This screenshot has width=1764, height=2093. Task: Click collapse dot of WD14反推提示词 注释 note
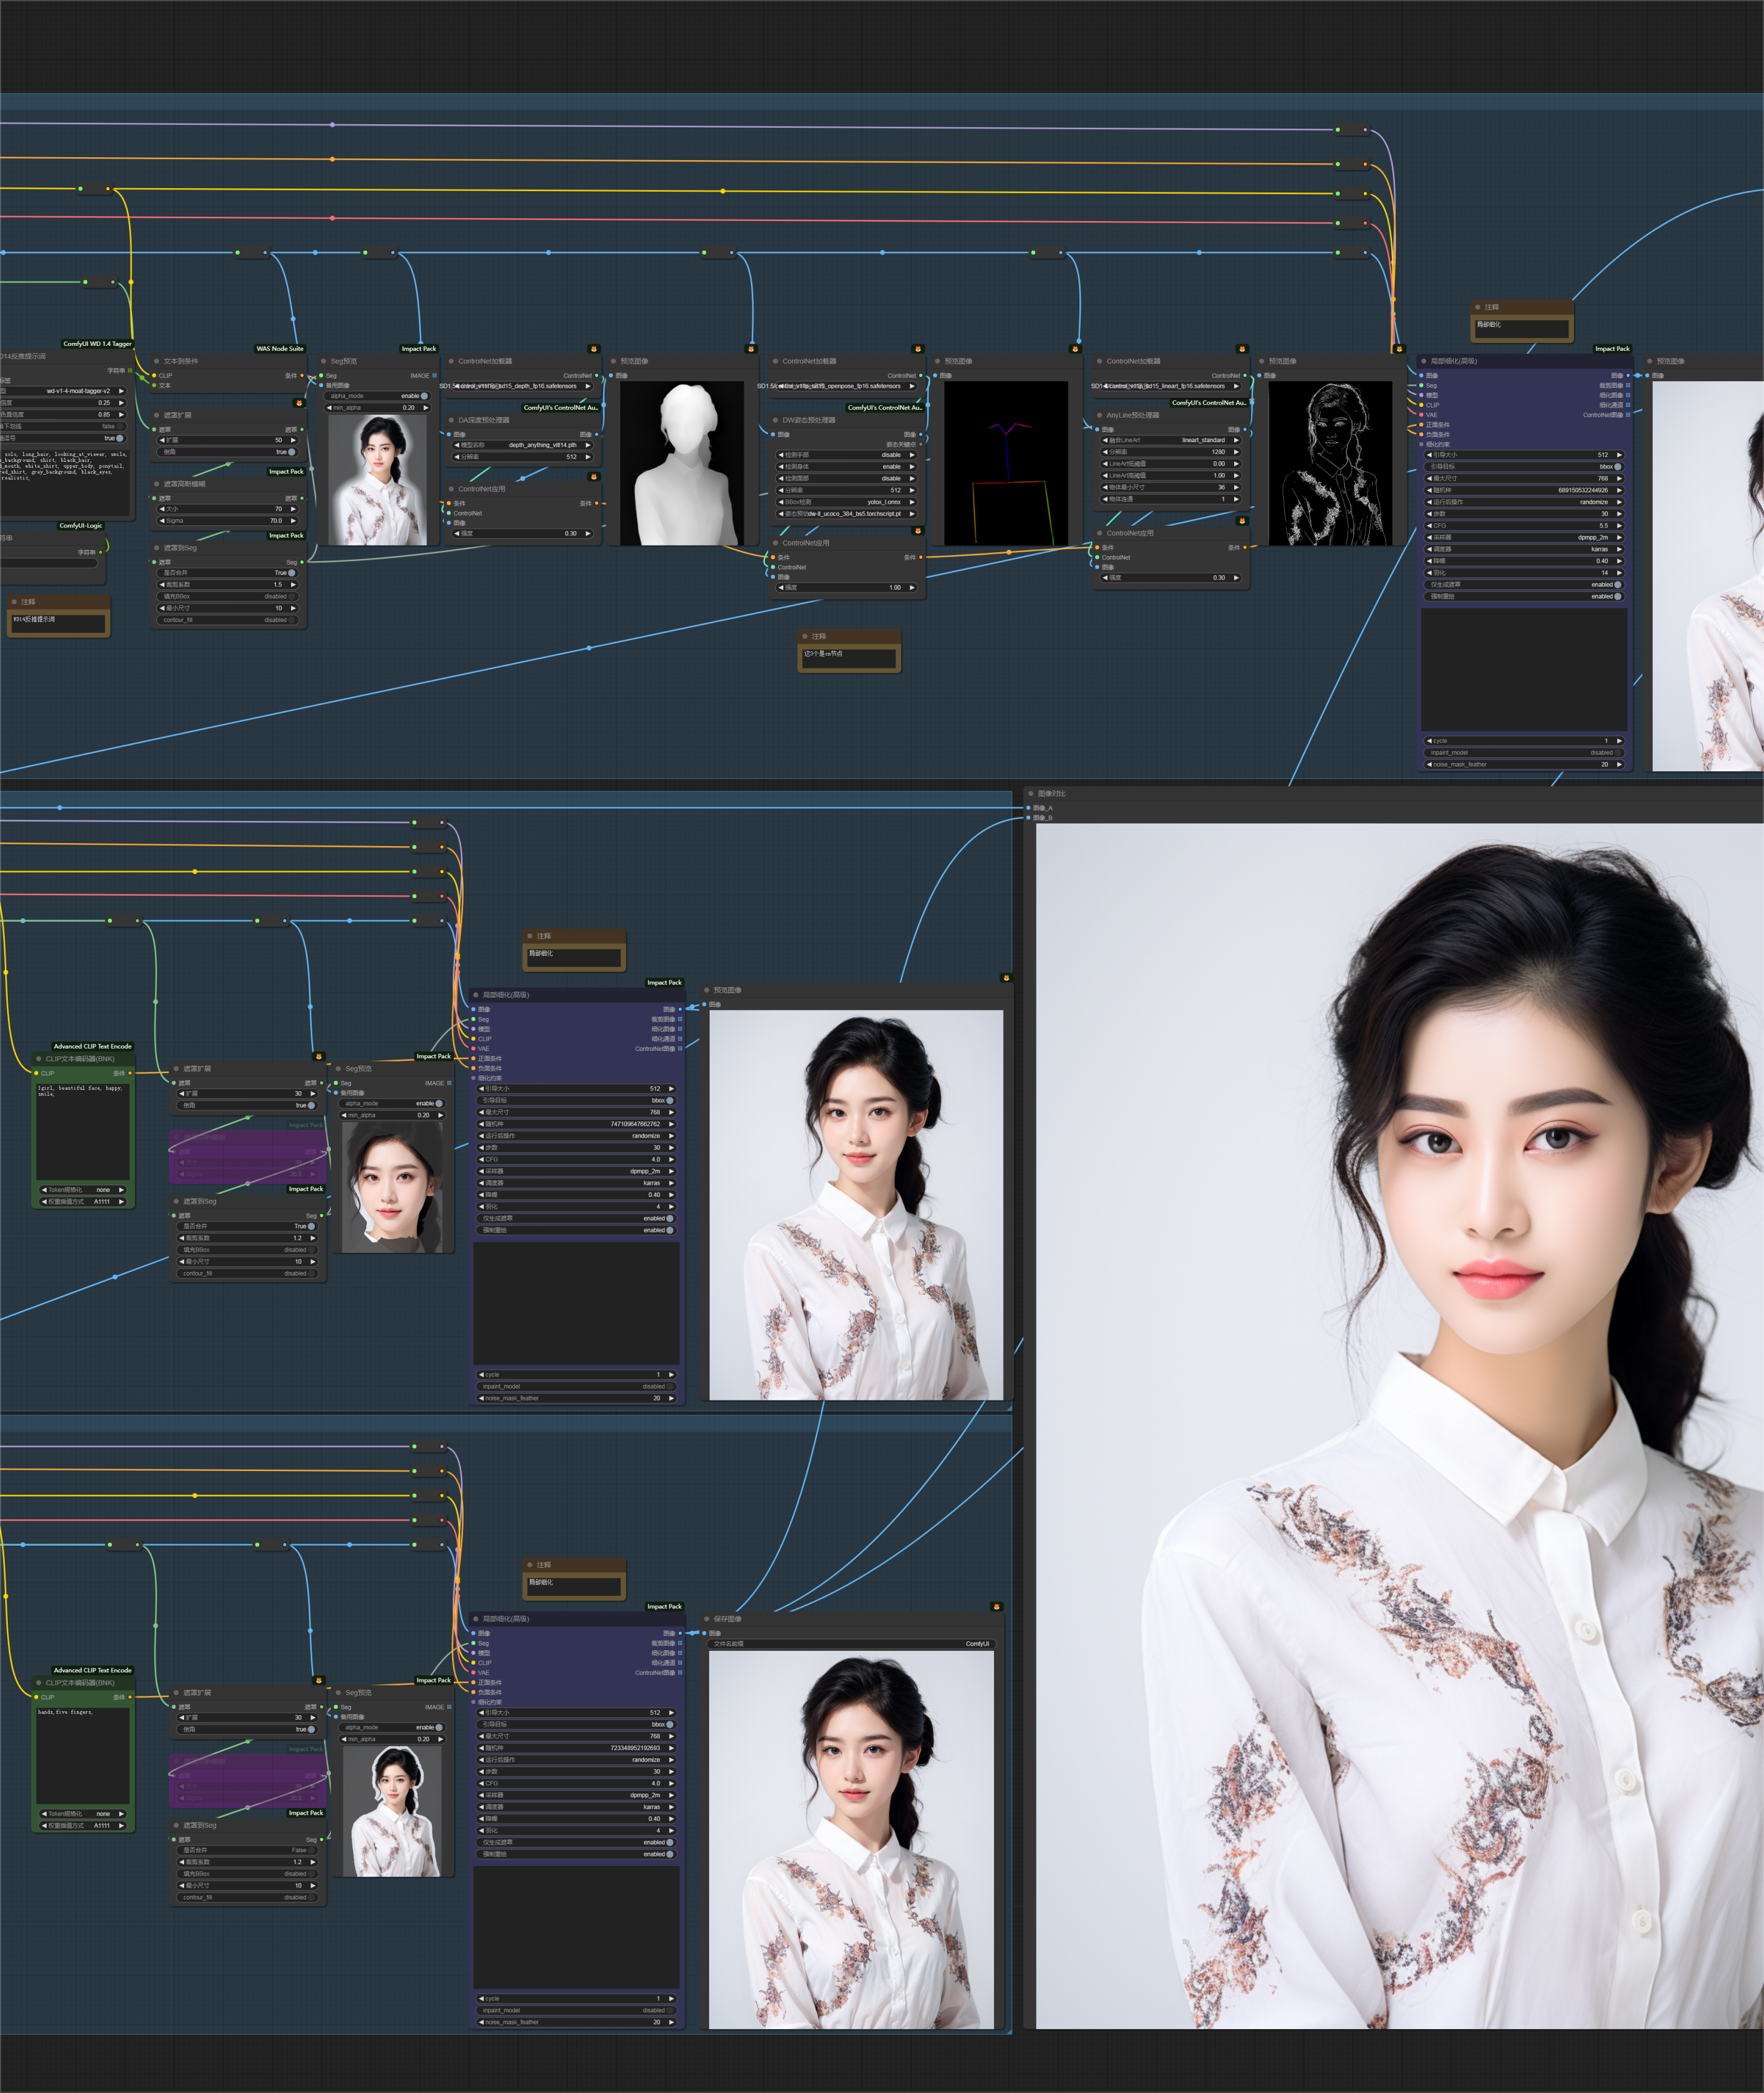tap(14, 602)
